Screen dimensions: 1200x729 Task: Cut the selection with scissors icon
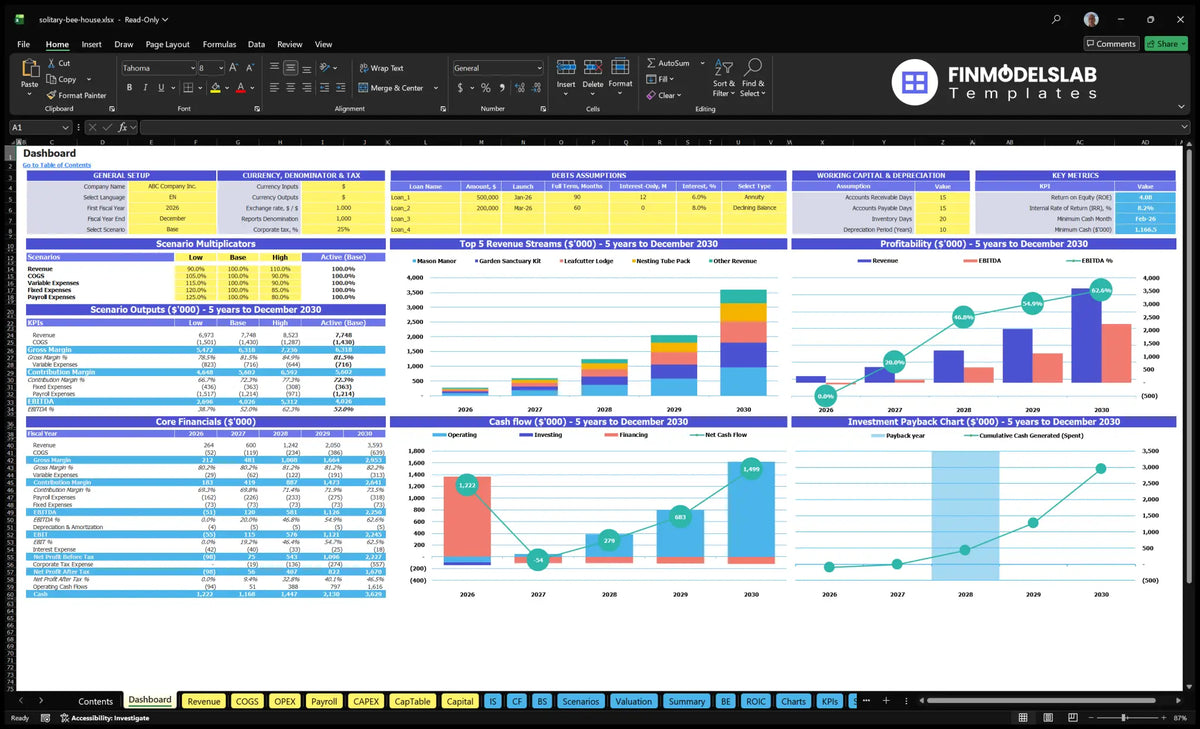coord(51,63)
